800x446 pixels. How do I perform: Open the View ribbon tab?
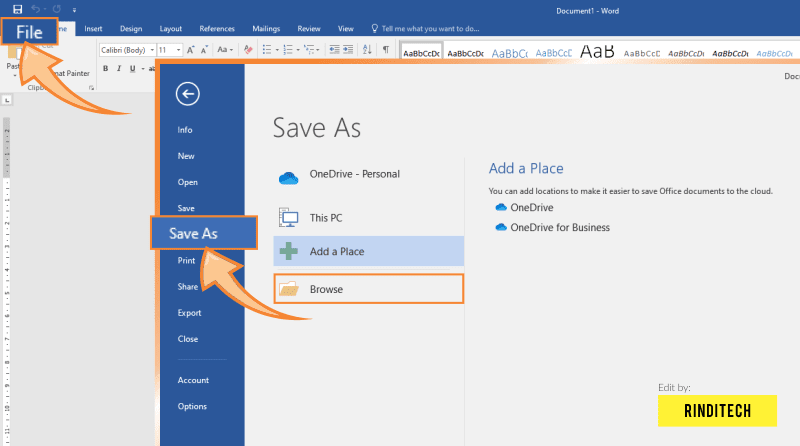click(x=345, y=29)
